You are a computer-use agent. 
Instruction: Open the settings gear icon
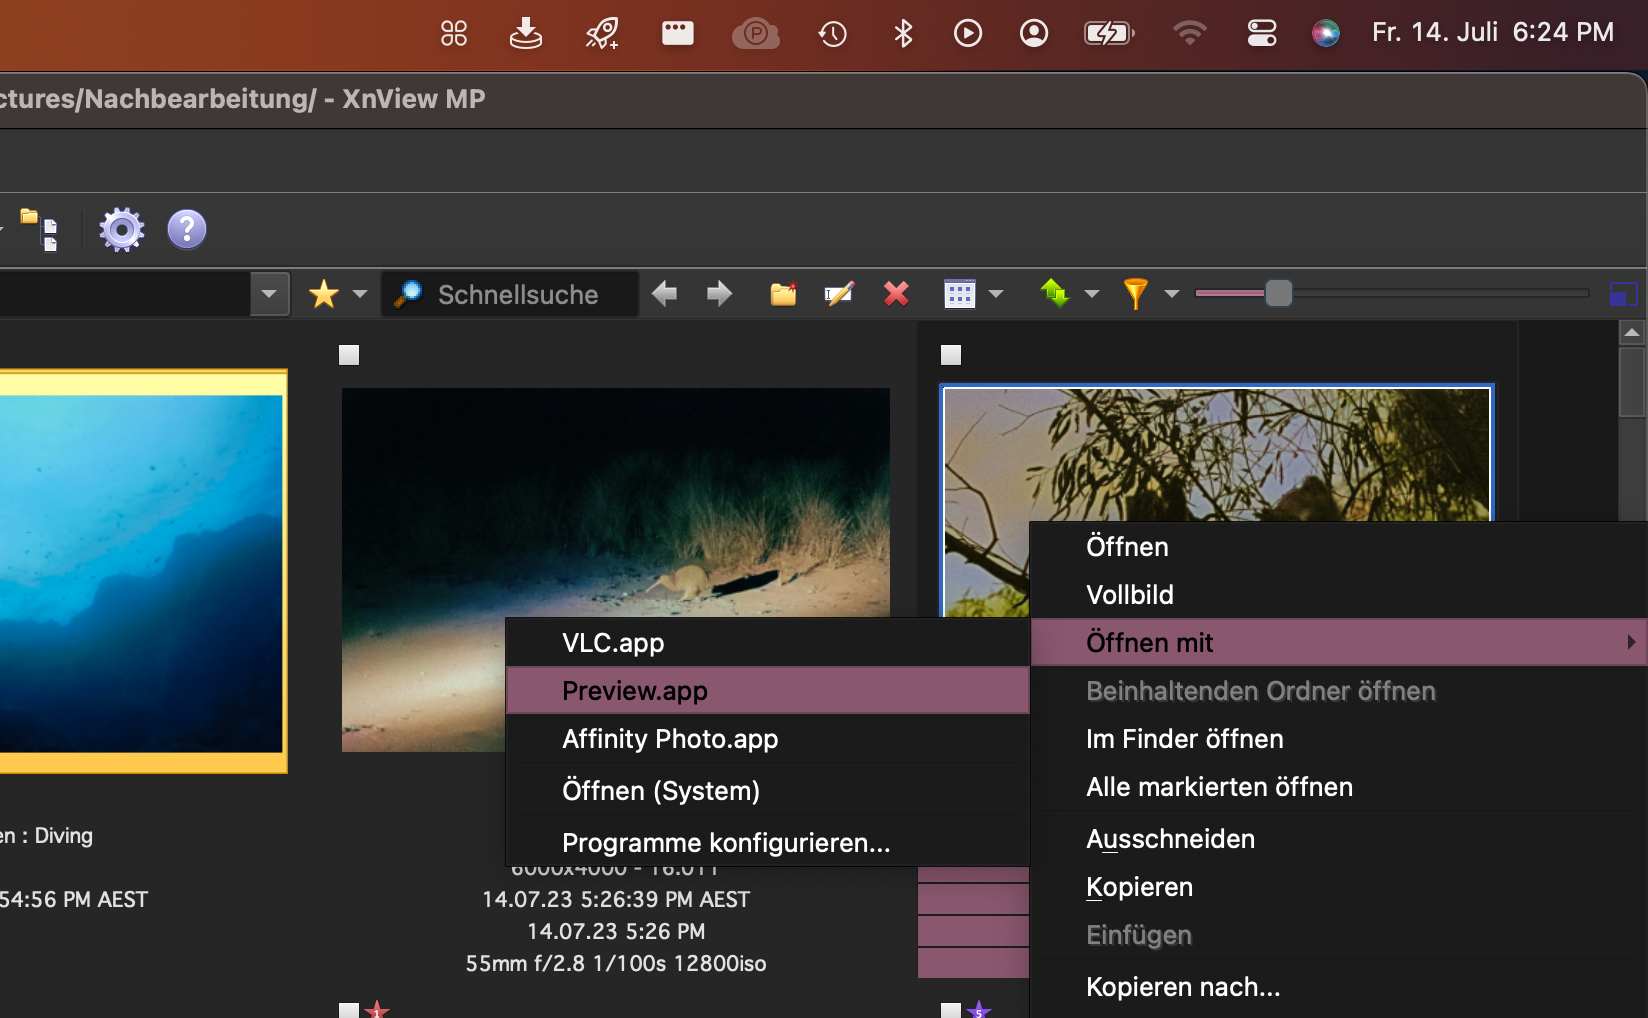(x=122, y=229)
